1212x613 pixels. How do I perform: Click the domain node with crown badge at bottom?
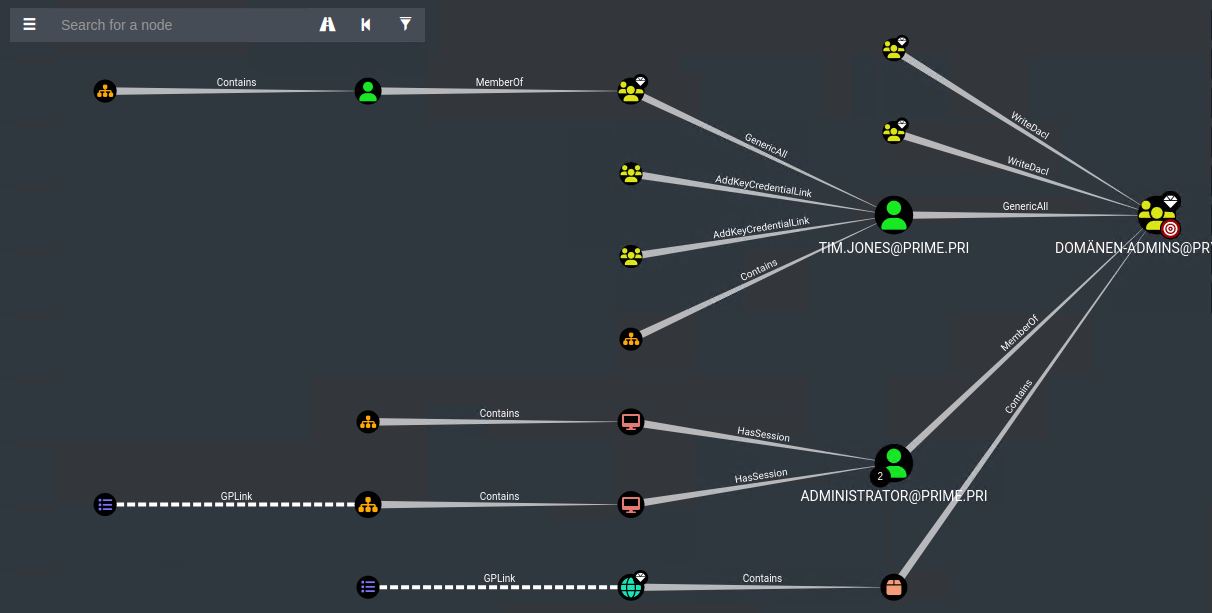pos(631,587)
